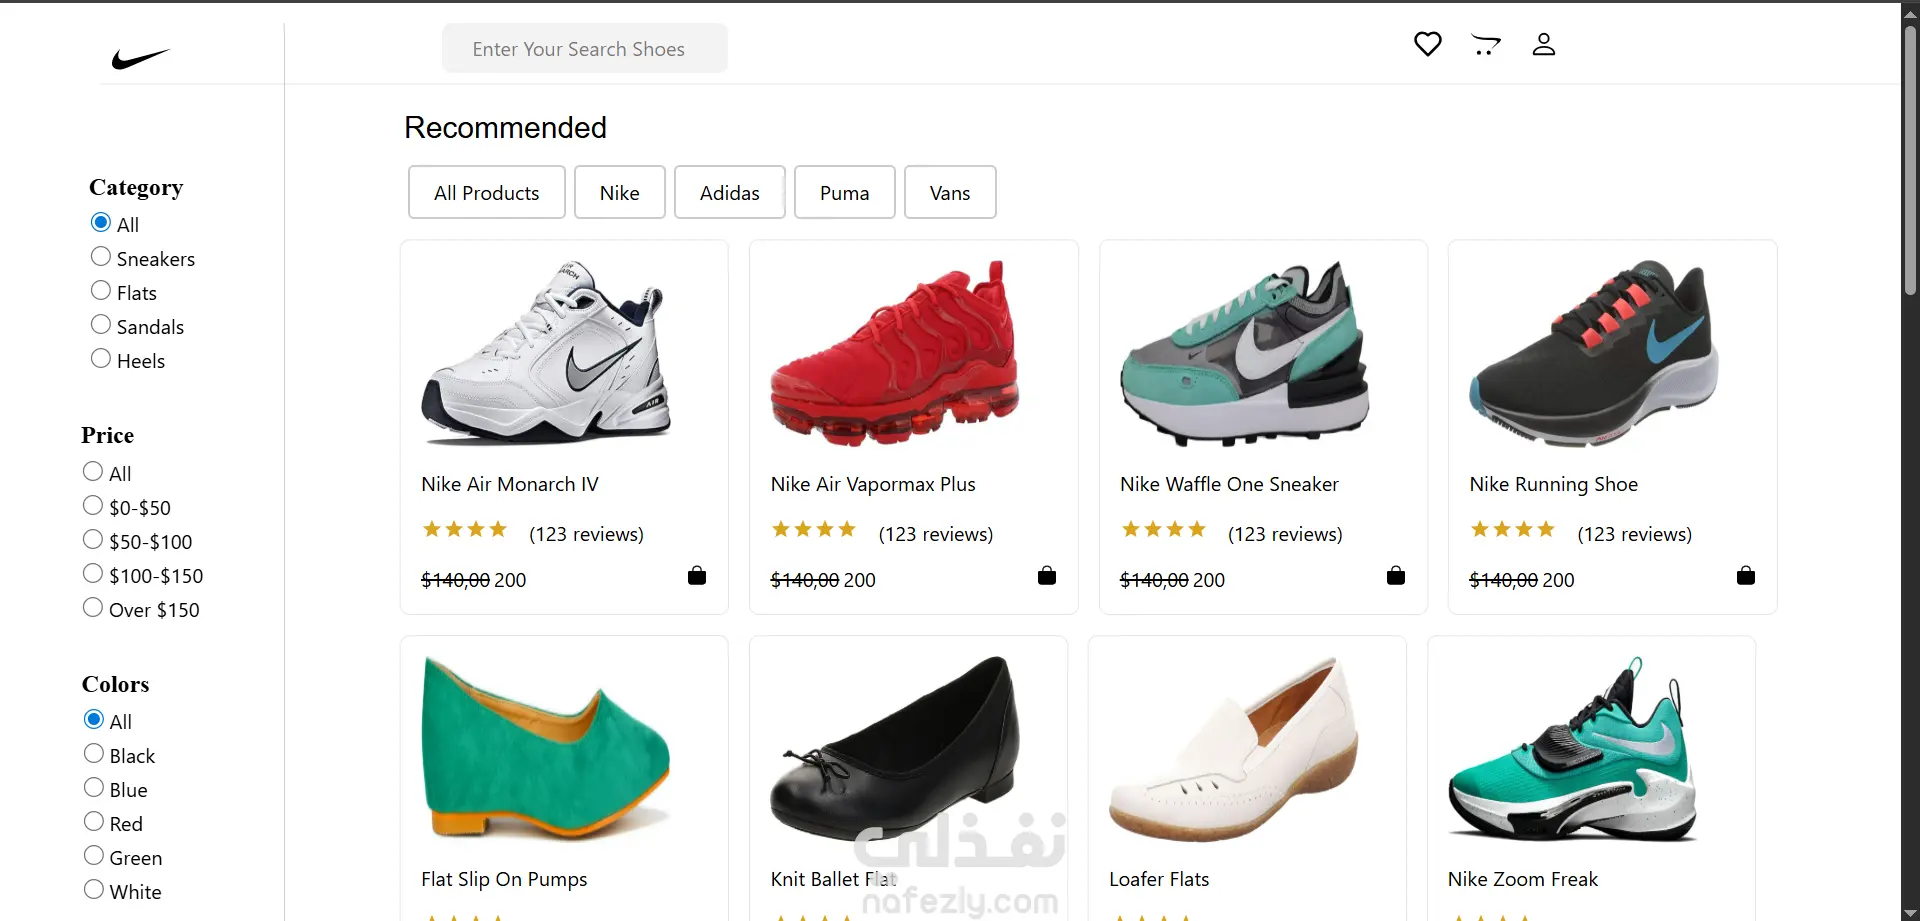1920x921 pixels.
Task: Open the Flat Slip On Pumps image
Action: click(546, 748)
